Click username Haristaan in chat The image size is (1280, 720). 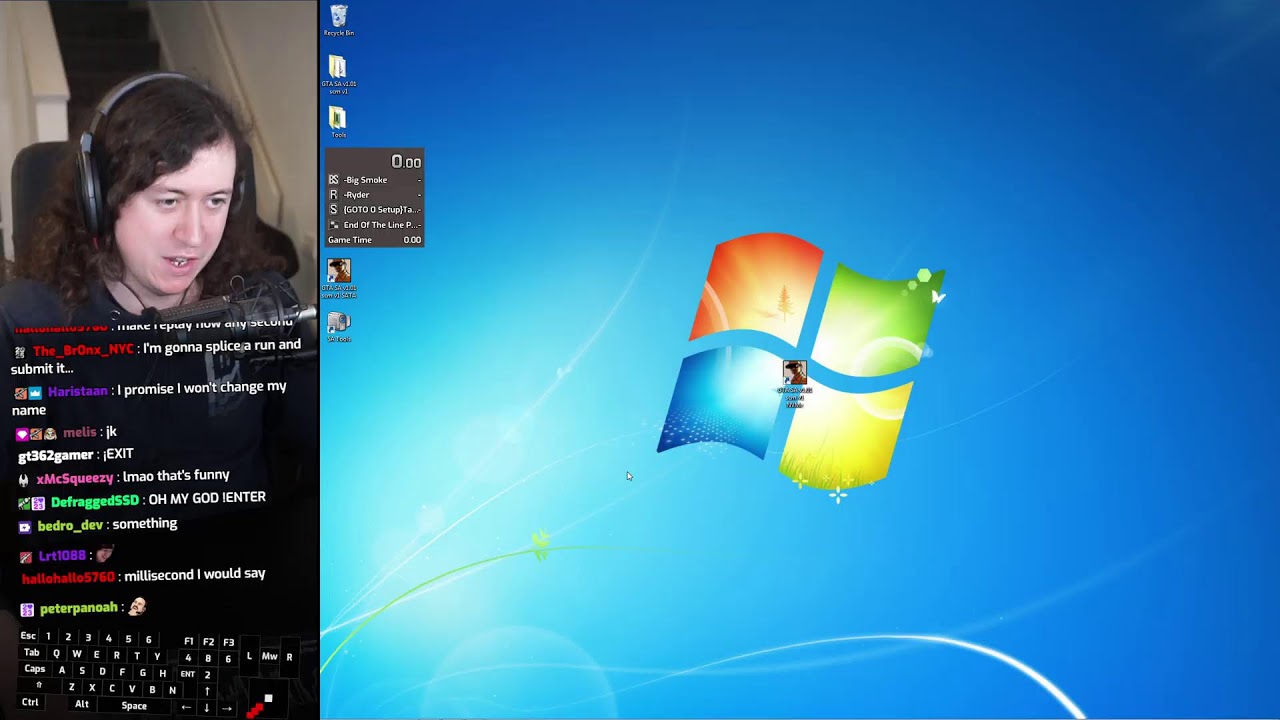[77, 391]
